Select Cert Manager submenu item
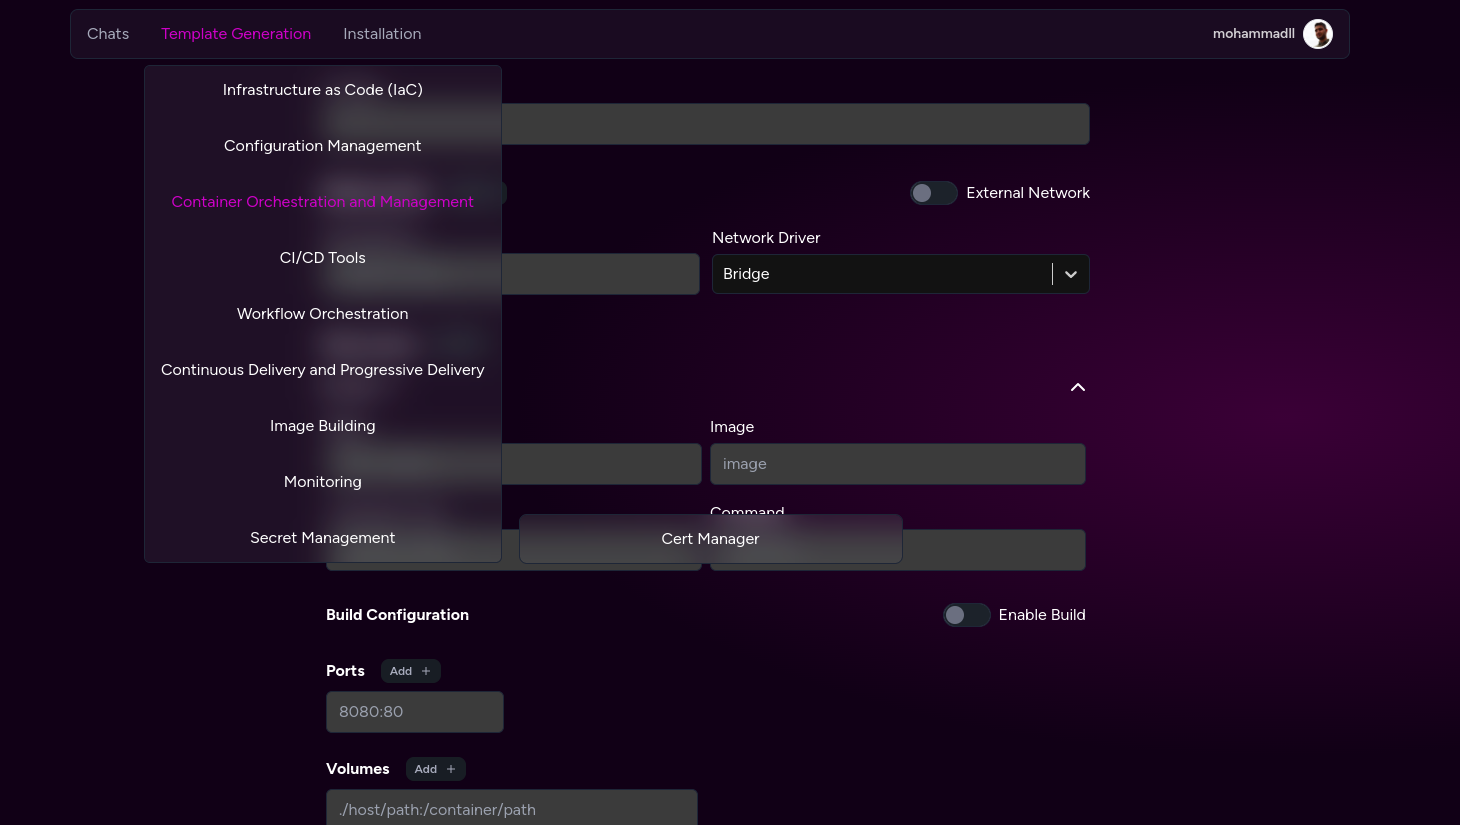This screenshot has width=1460, height=825. click(x=710, y=539)
